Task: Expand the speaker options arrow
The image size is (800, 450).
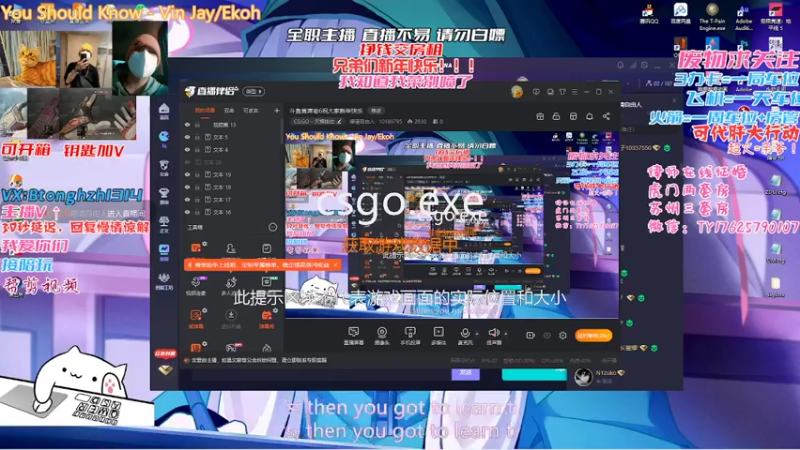Action: click(x=506, y=334)
